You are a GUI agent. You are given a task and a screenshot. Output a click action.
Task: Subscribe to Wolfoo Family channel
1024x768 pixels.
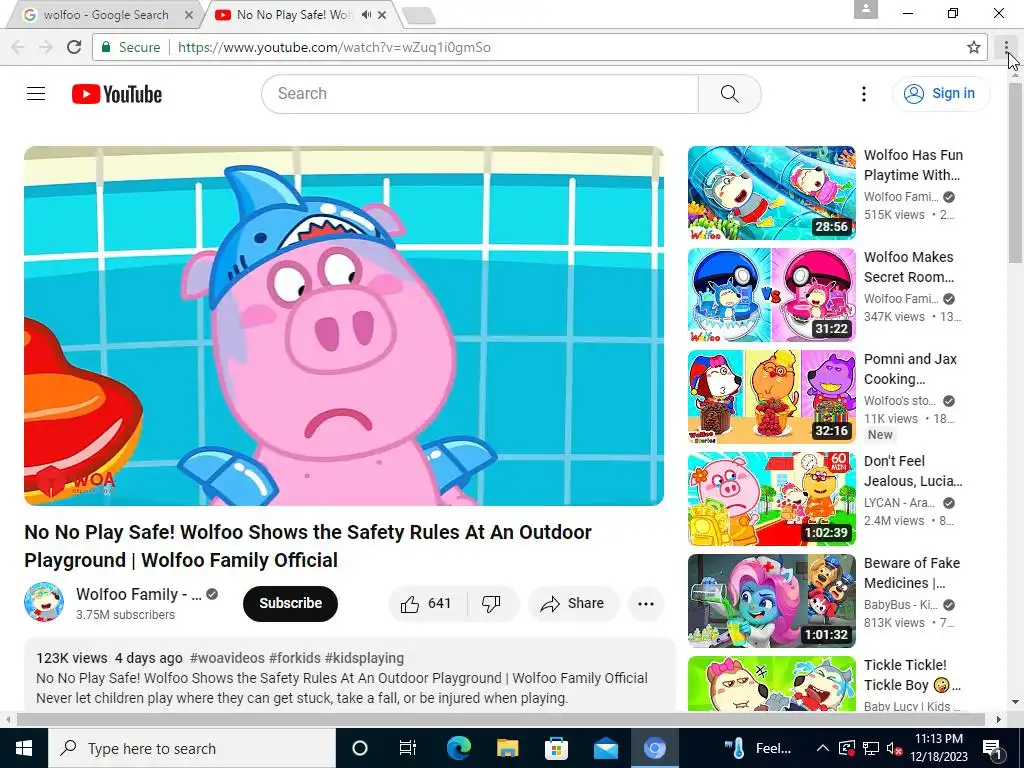coord(291,603)
